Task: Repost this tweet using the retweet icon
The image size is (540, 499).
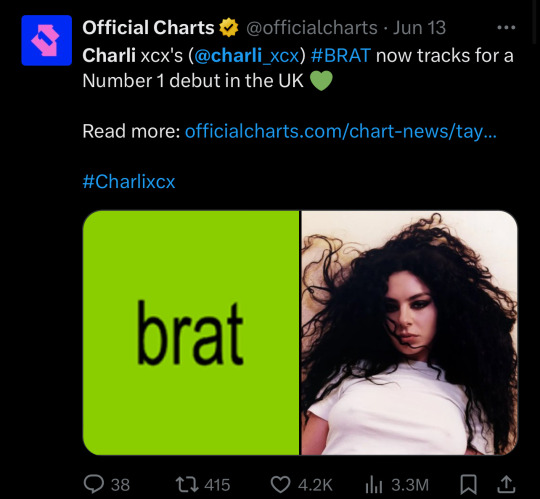Action: pyautogui.click(x=187, y=484)
